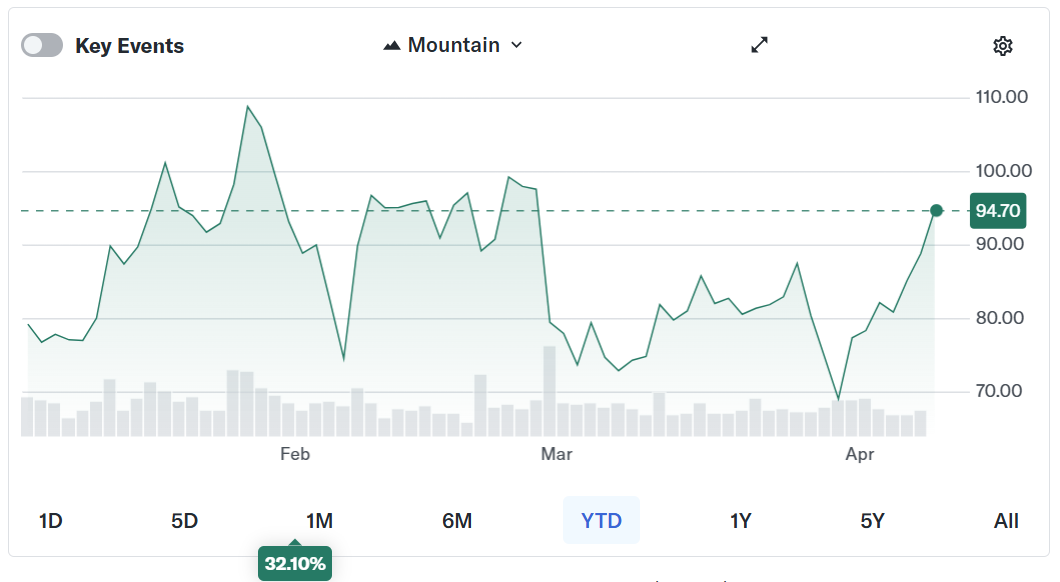Open chart display options via the chevron
This screenshot has width=1060, height=582.
point(516,45)
